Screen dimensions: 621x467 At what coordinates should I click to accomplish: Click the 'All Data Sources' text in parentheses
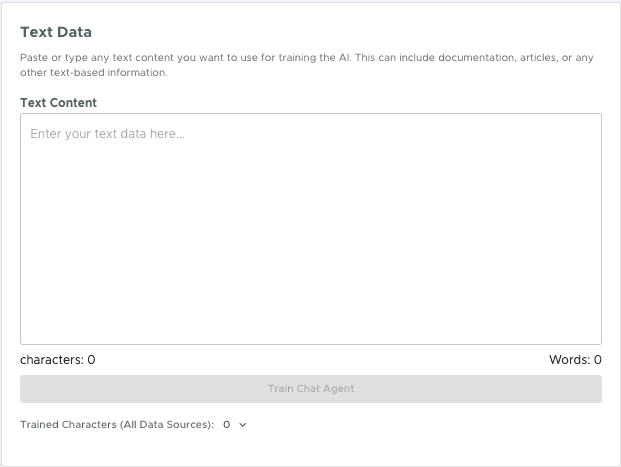(166, 425)
